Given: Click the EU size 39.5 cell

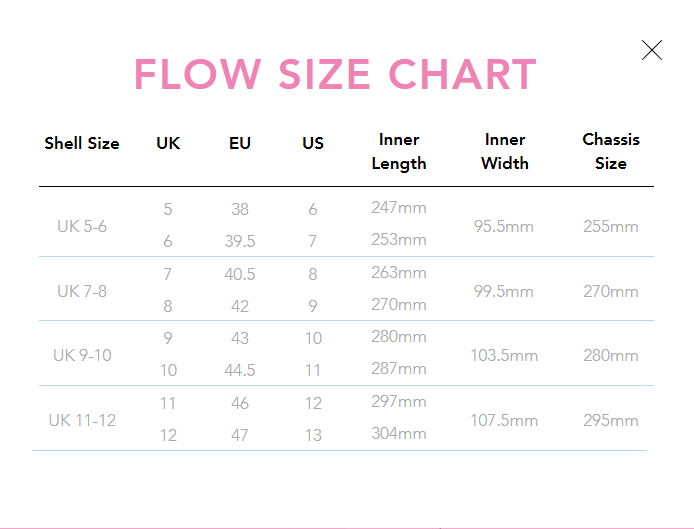Looking at the screenshot, I should point(240,242).
